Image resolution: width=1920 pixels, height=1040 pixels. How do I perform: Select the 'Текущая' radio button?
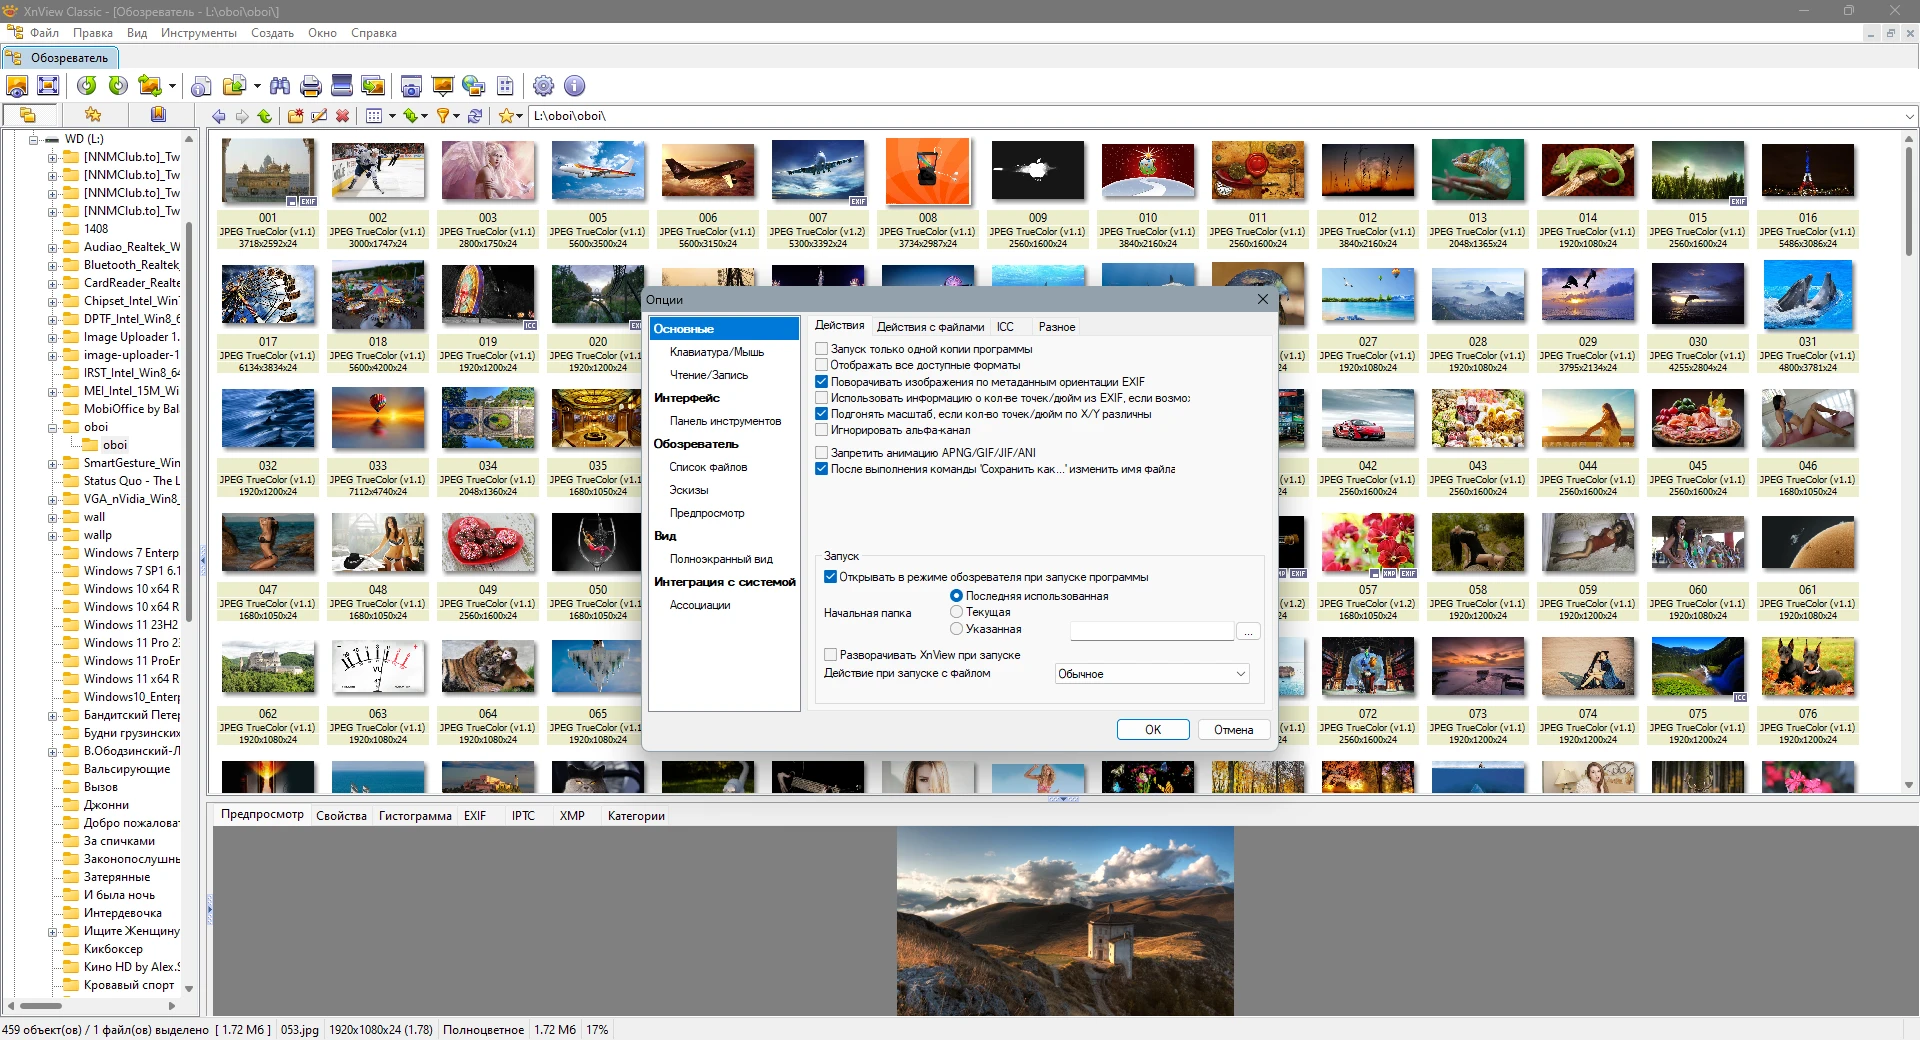(956, 612)
